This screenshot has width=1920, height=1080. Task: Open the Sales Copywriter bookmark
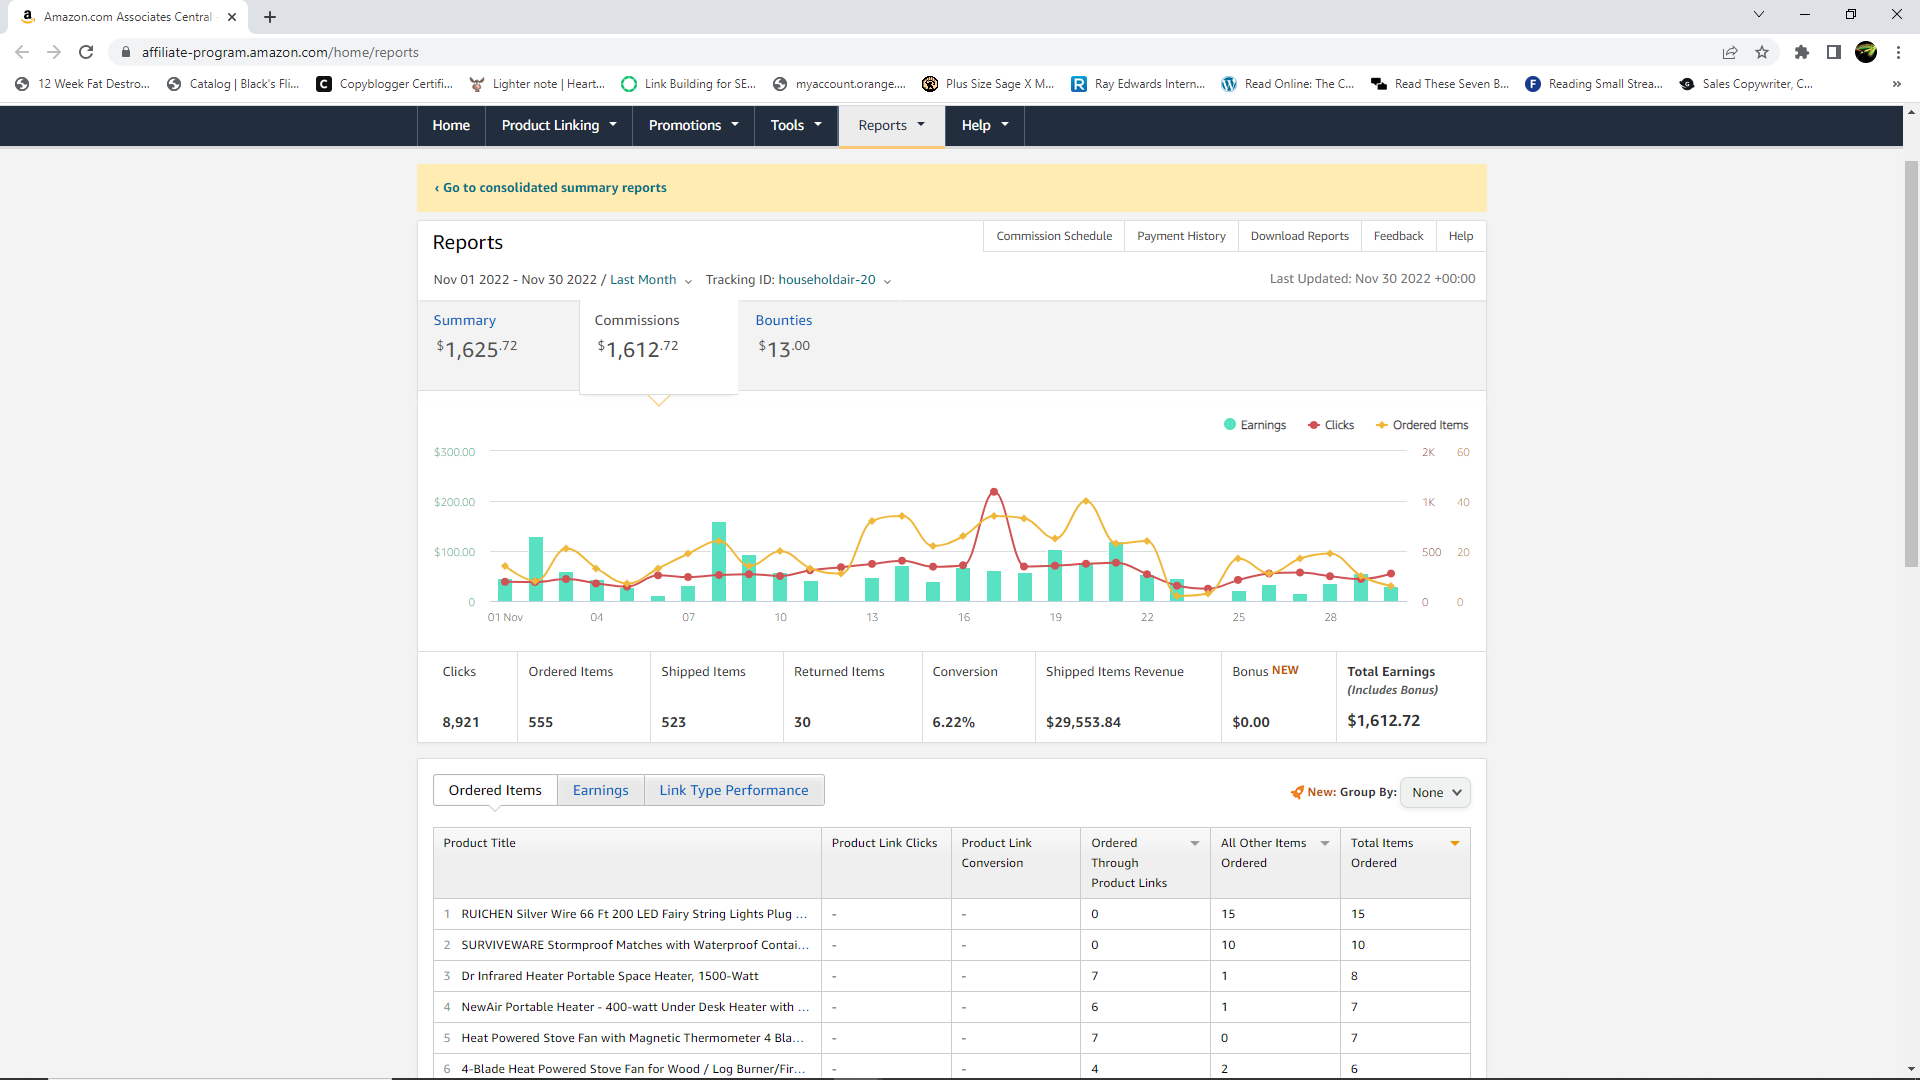1746,84
